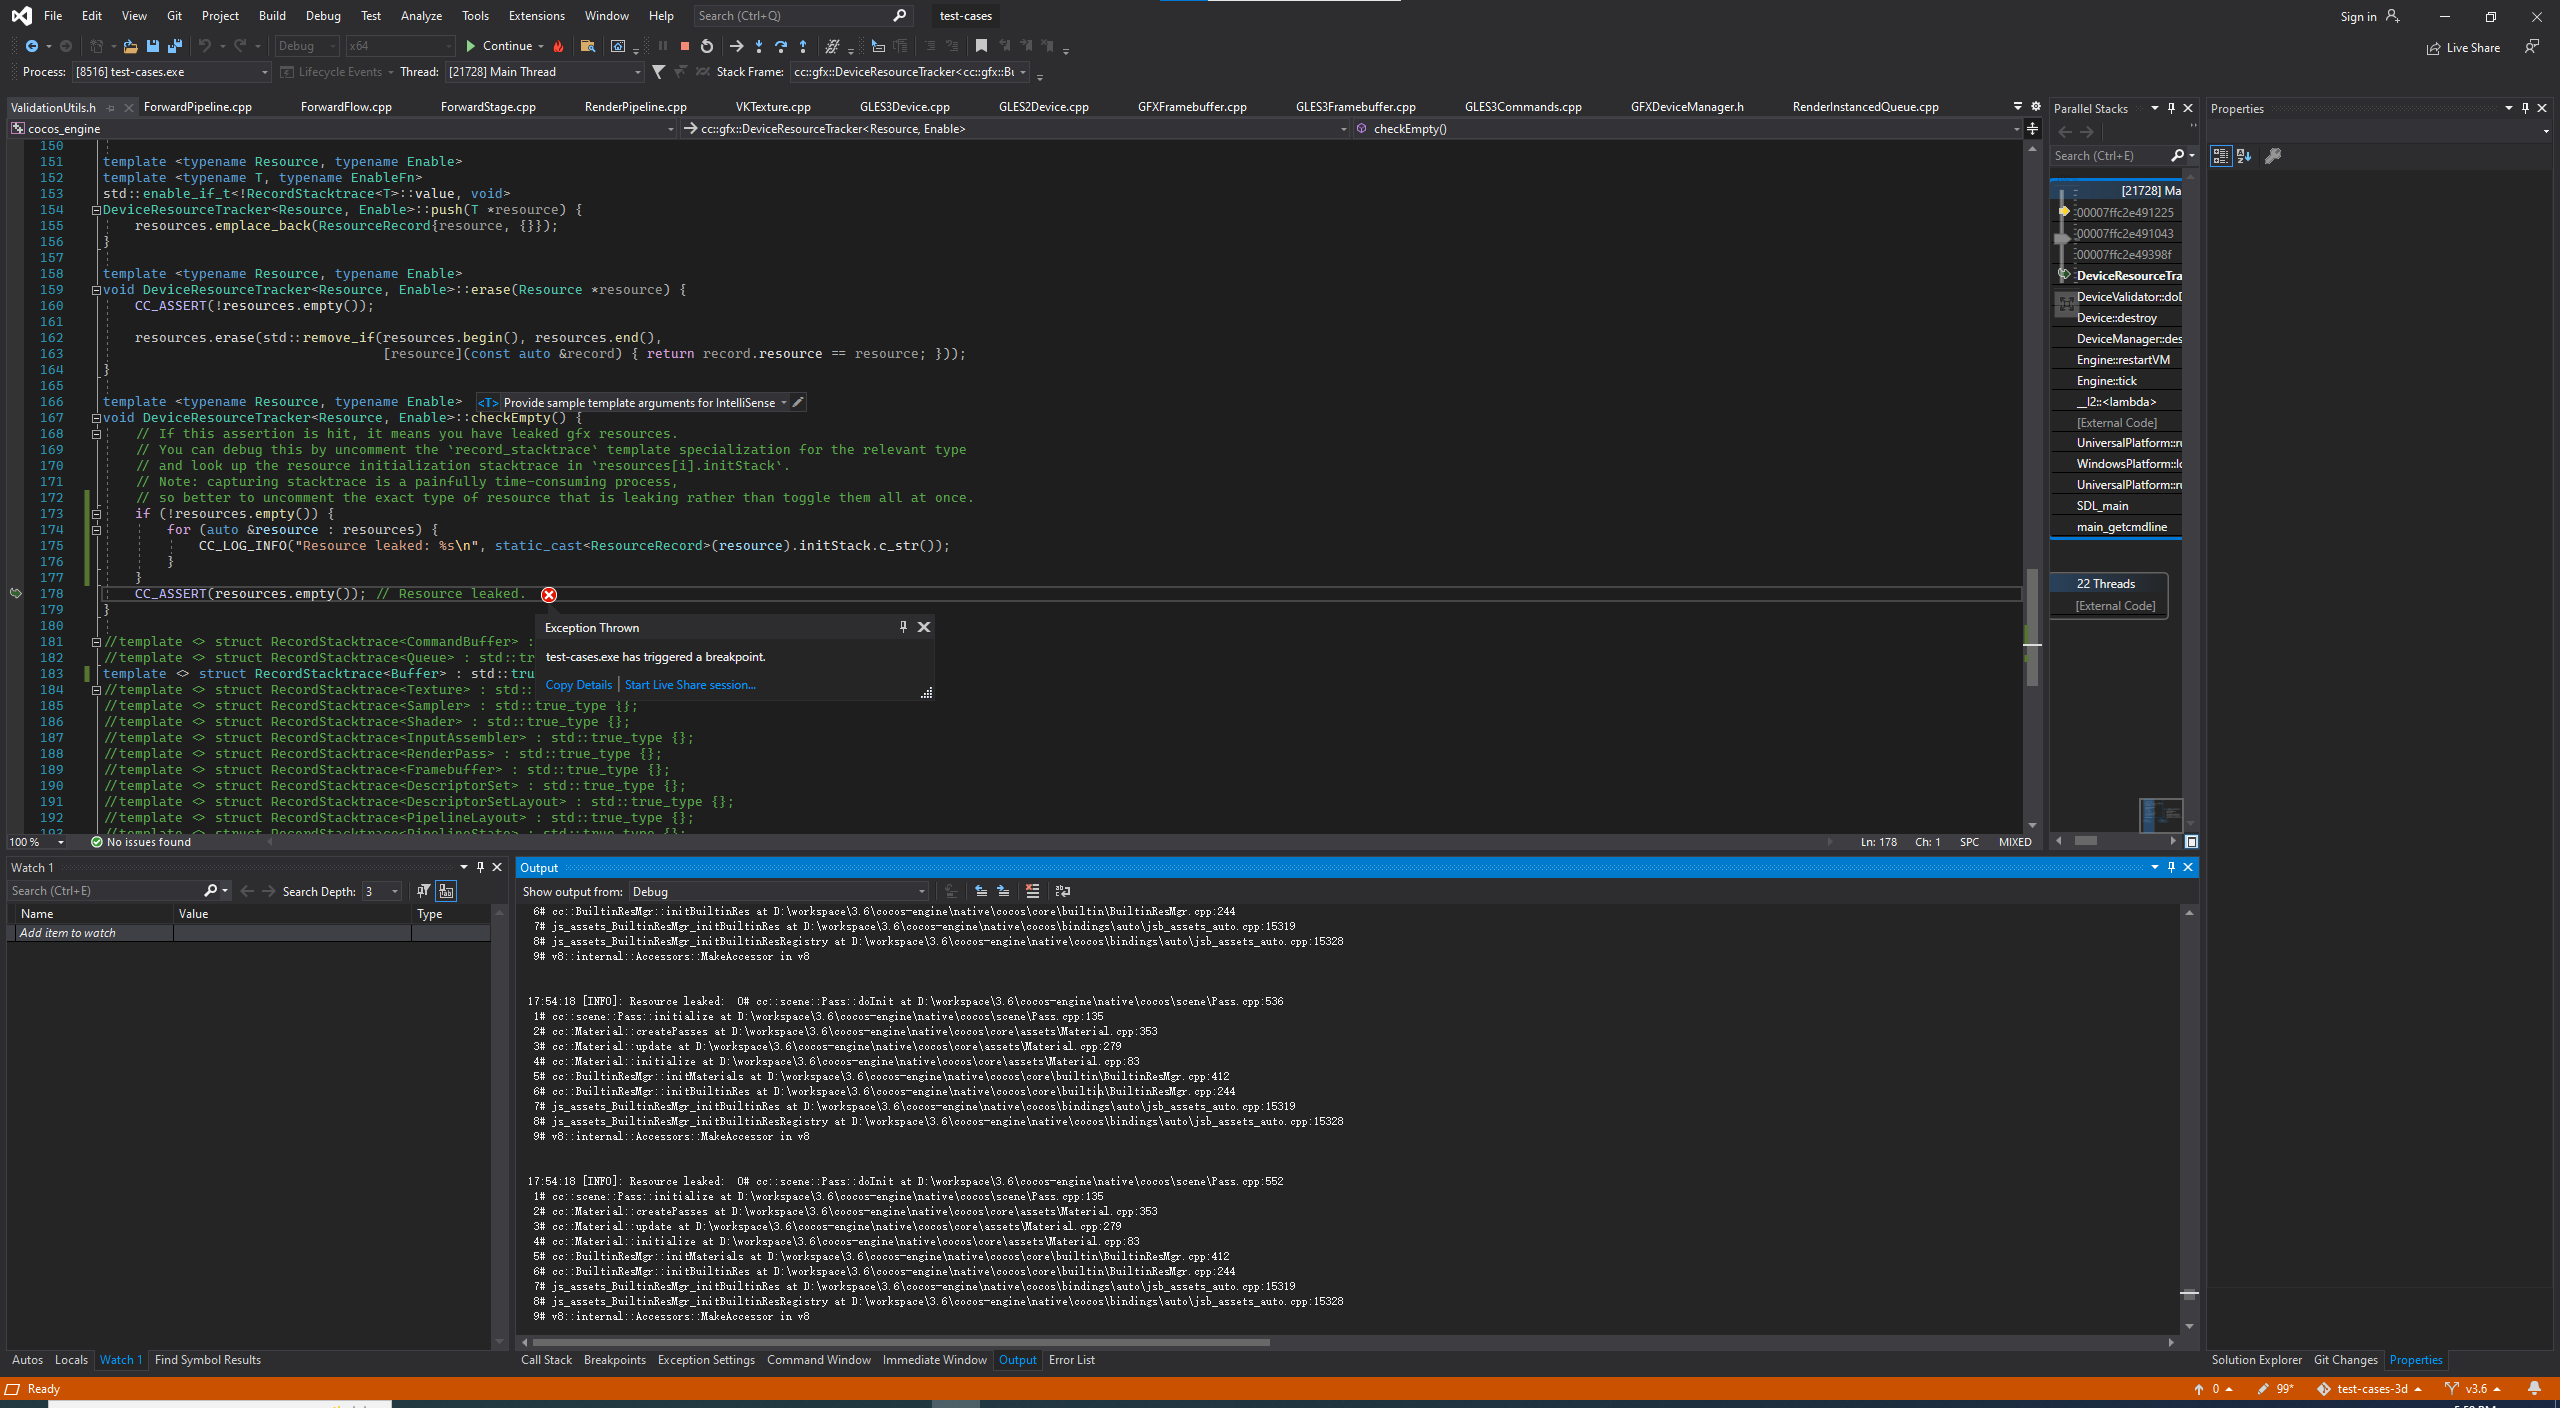Open the Process dropdown showing test-cases.exe
This screenshot has width=2560, height=1408.
[x=172, y=72]
